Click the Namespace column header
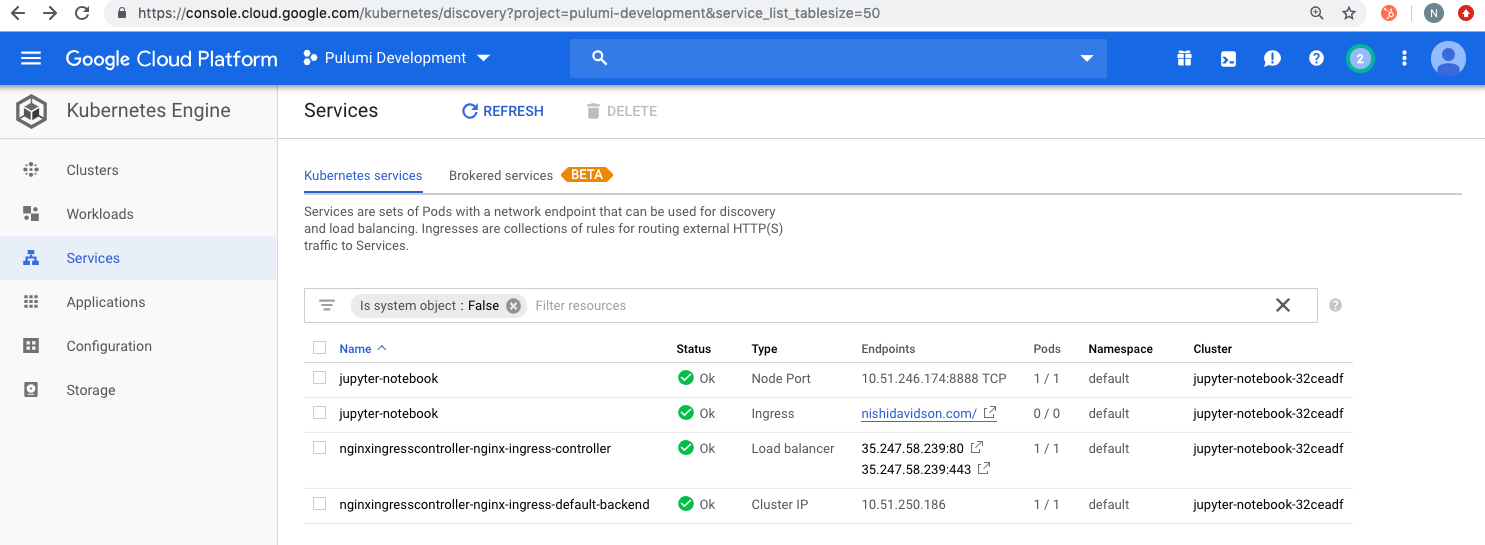 [1120, 349]
